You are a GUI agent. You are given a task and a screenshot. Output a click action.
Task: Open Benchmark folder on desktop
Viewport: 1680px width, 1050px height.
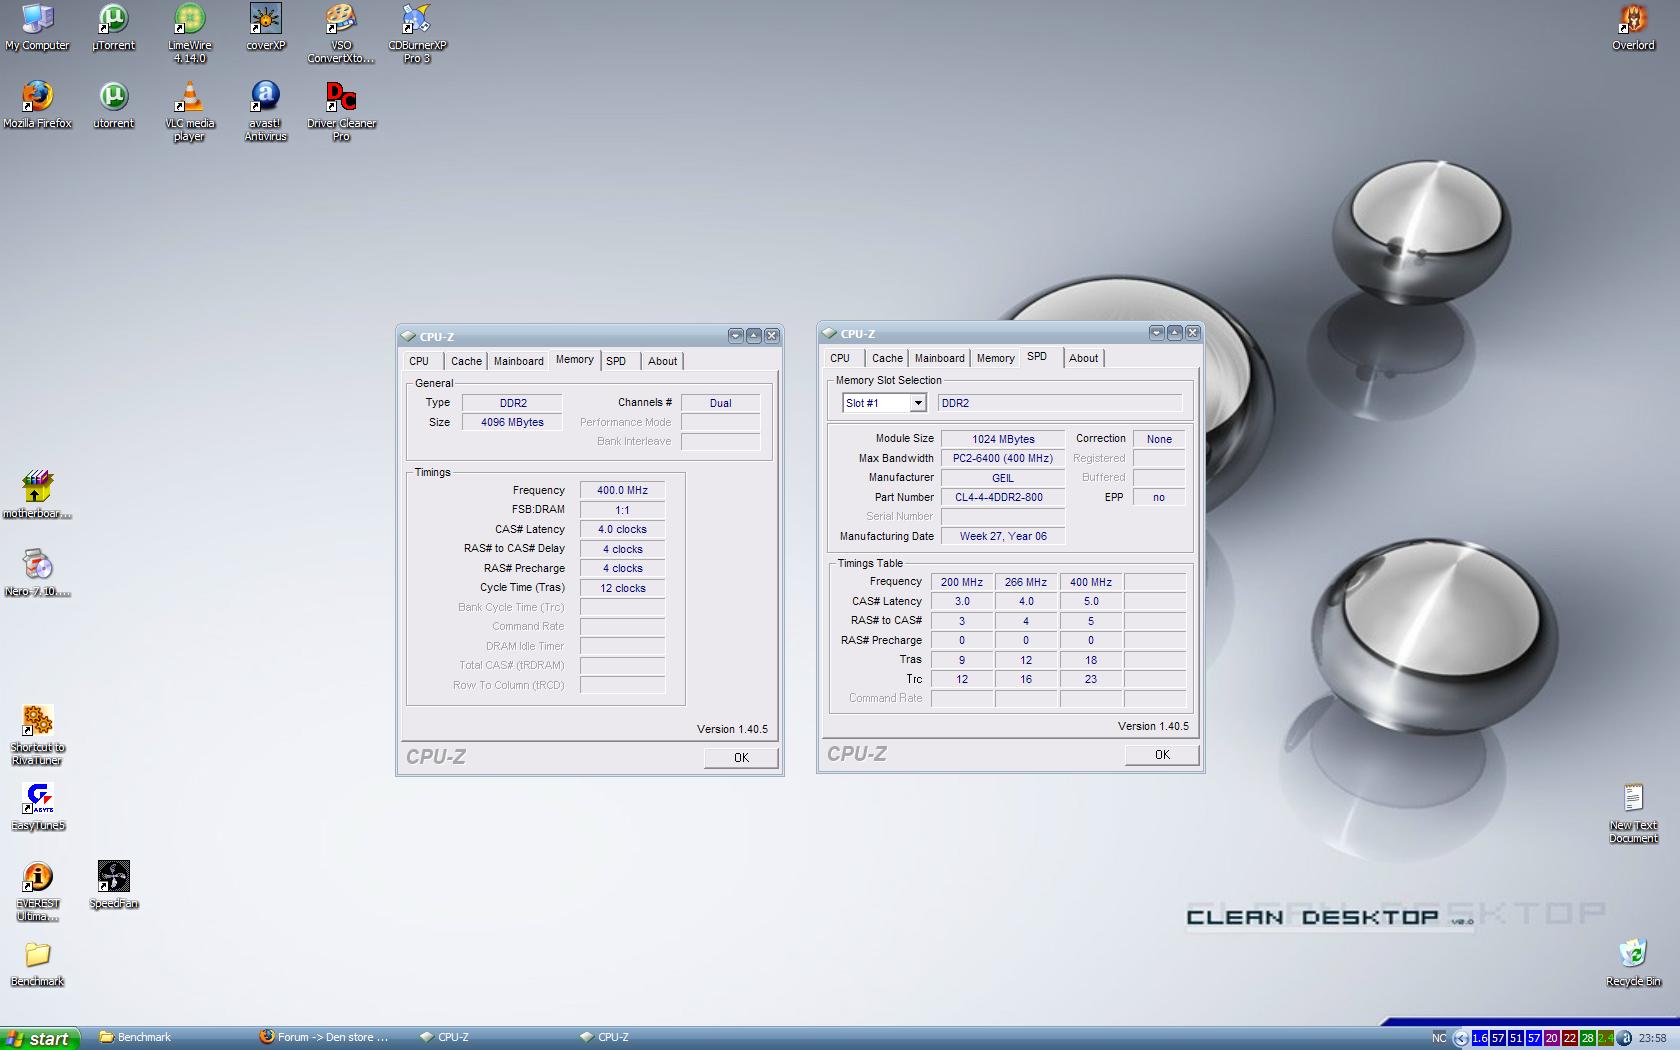point(37,963)
